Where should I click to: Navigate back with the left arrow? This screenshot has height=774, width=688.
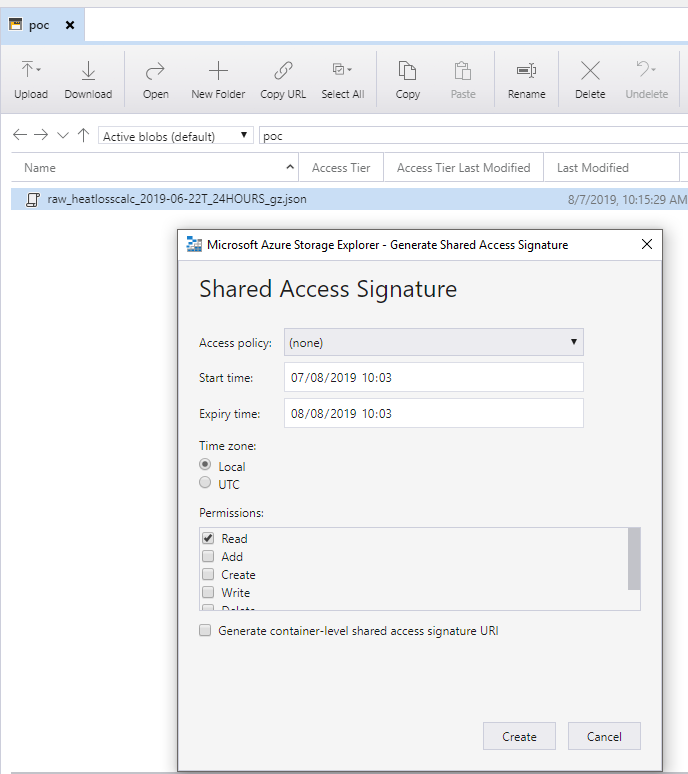(20, 135)
